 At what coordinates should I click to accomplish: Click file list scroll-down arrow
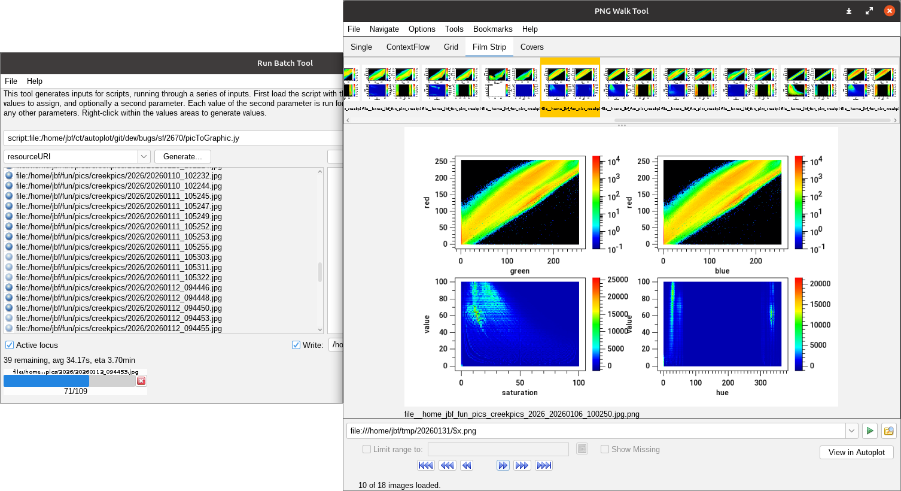pos(319,330)
